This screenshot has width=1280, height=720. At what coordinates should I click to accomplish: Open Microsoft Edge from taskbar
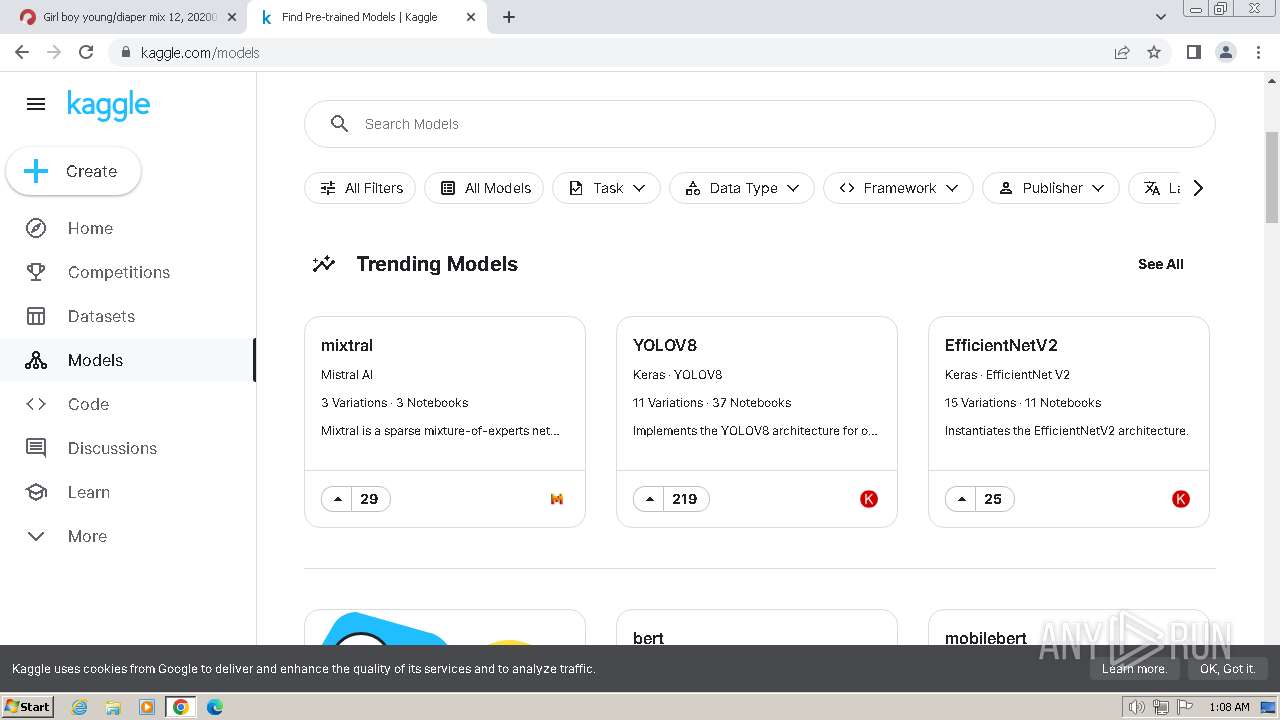(x=215, y=707)
